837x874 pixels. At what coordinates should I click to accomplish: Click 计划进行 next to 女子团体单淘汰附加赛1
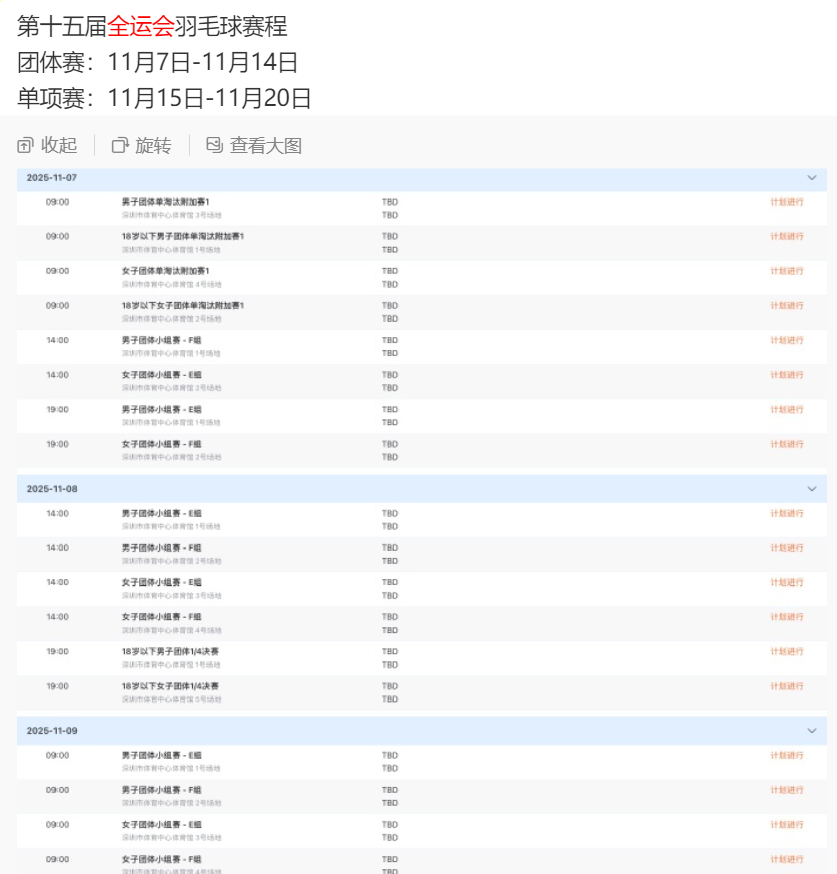[x=790, y=269]
